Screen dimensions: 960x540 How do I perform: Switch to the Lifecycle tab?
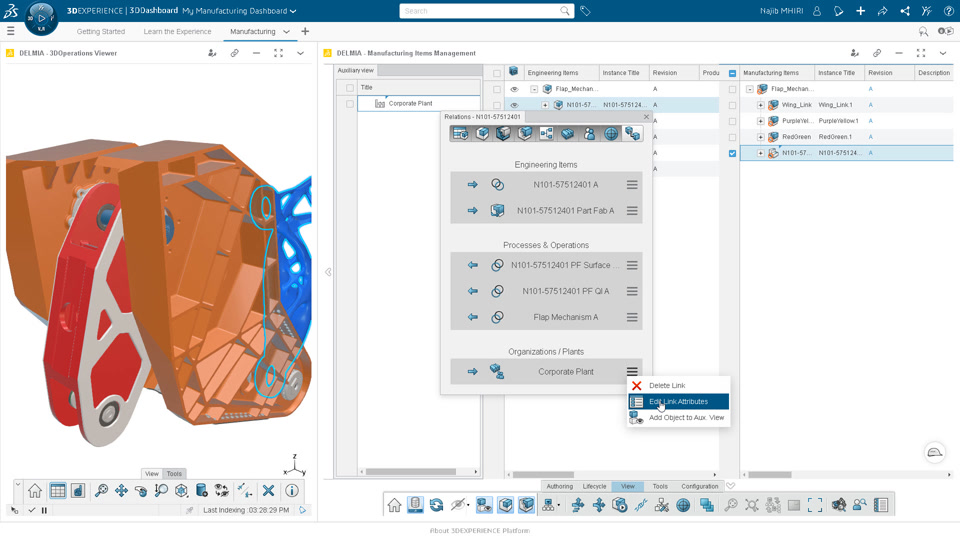click(x=594, y=486)
